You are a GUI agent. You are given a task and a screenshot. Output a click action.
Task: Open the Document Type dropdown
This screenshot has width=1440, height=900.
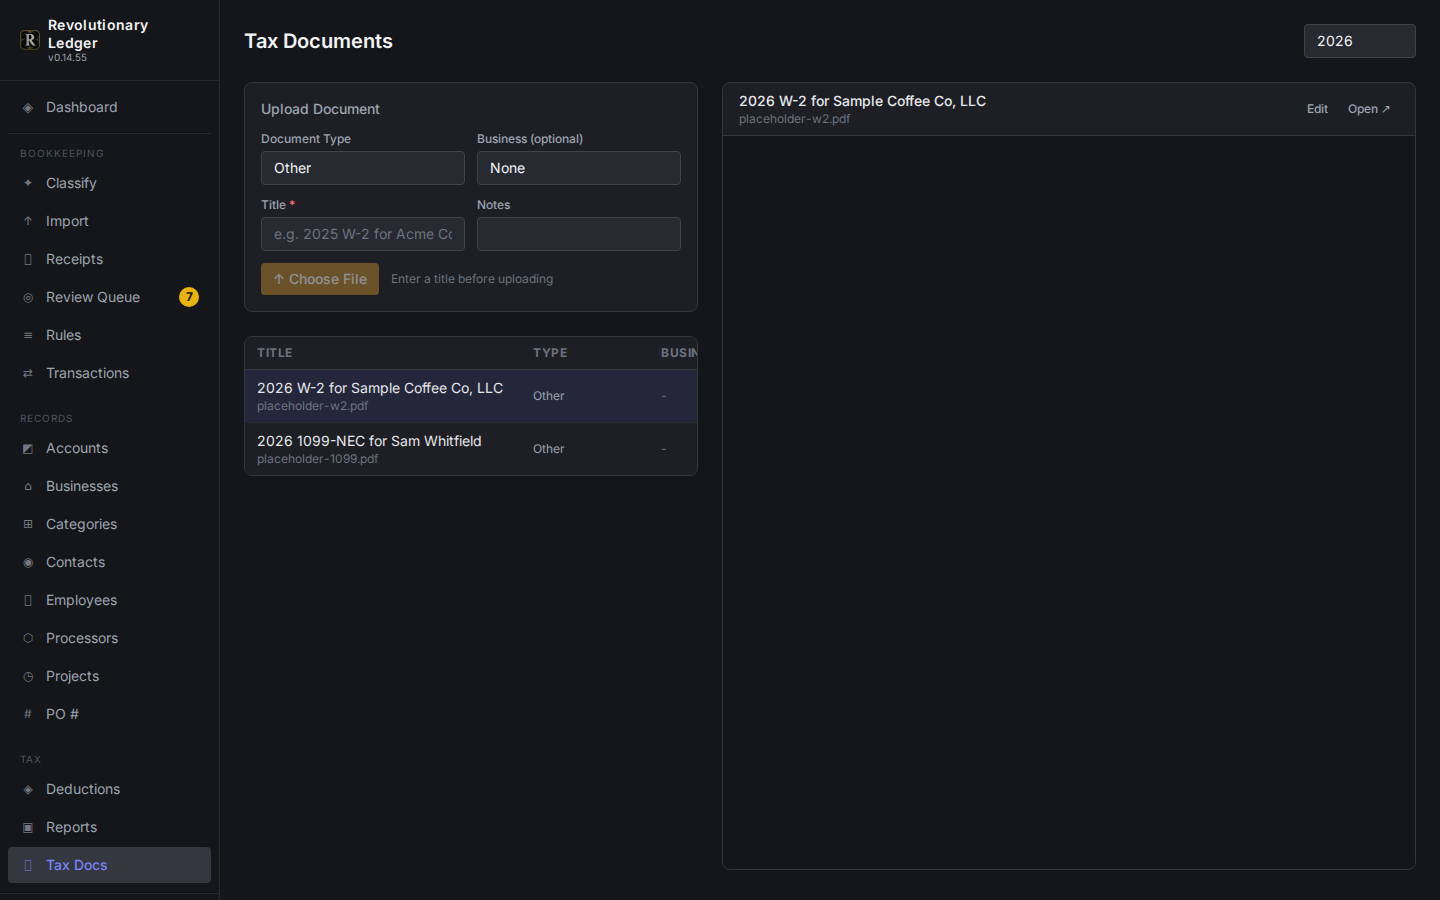click(x=363, y=168)
